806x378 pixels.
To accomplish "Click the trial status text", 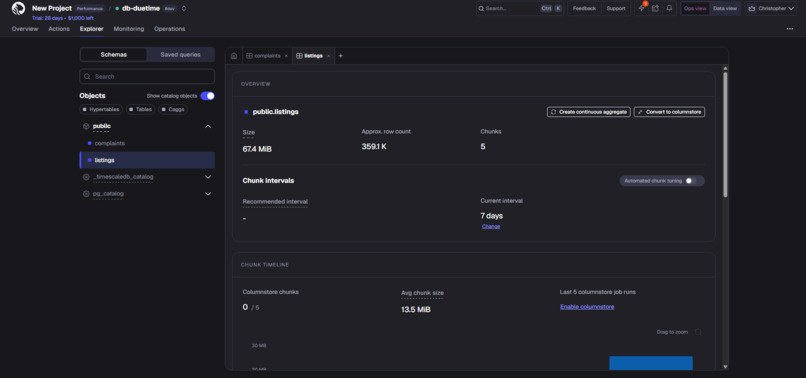I will [x=63, y=18].
